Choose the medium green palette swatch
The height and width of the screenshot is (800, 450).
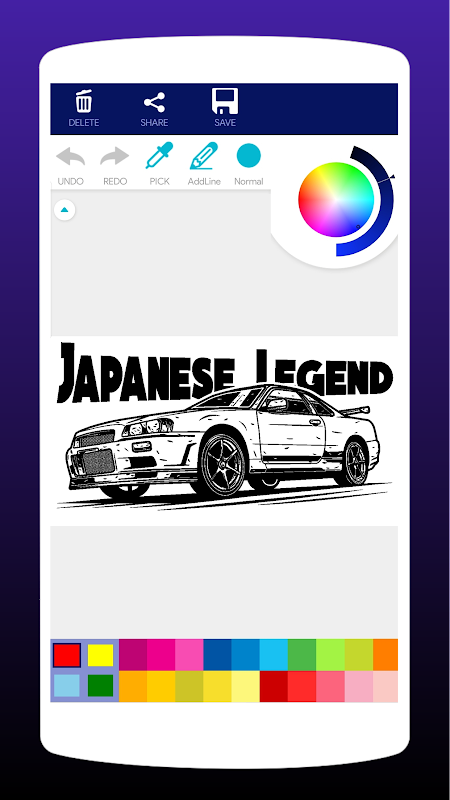(x=302, y=655)
